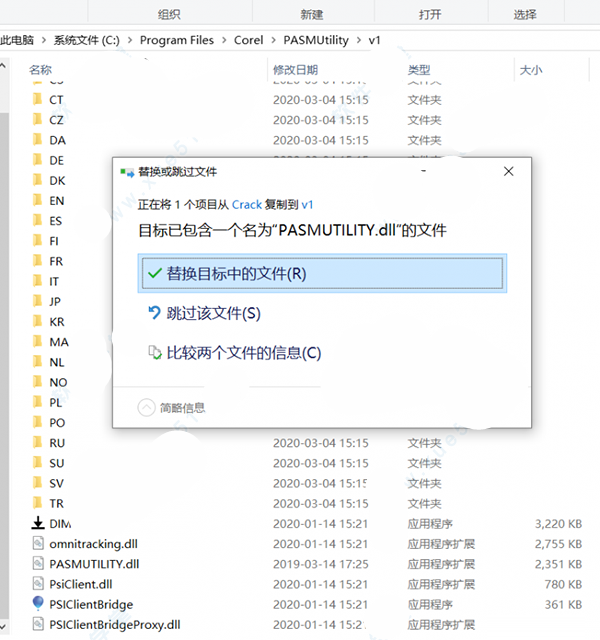Go to Corel folder in address bar

(249, 40)
